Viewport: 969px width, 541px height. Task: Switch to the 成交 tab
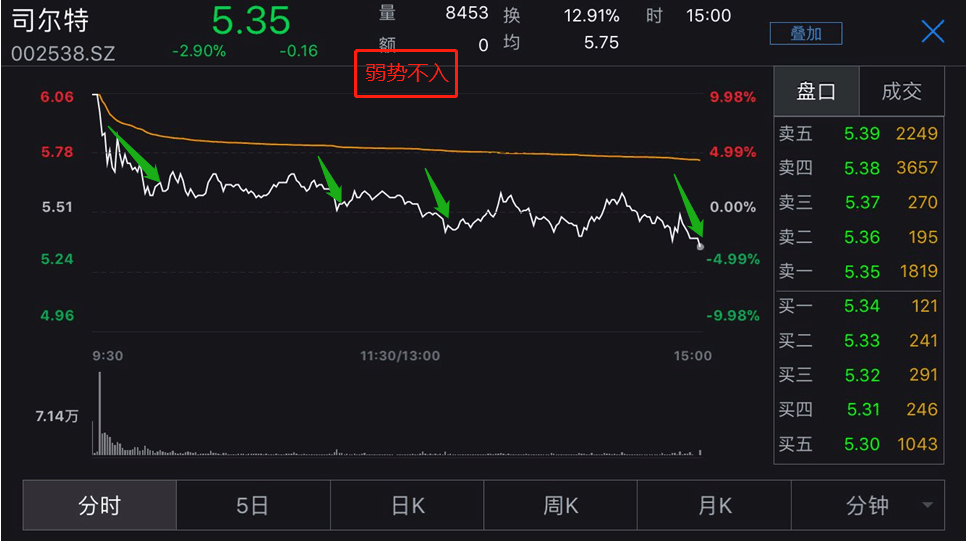point(902,92)
